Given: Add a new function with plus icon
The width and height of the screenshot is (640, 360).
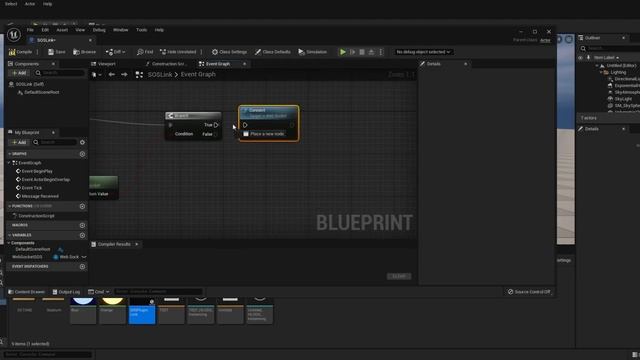Looking at the screenshot, I should pos(82,206).
